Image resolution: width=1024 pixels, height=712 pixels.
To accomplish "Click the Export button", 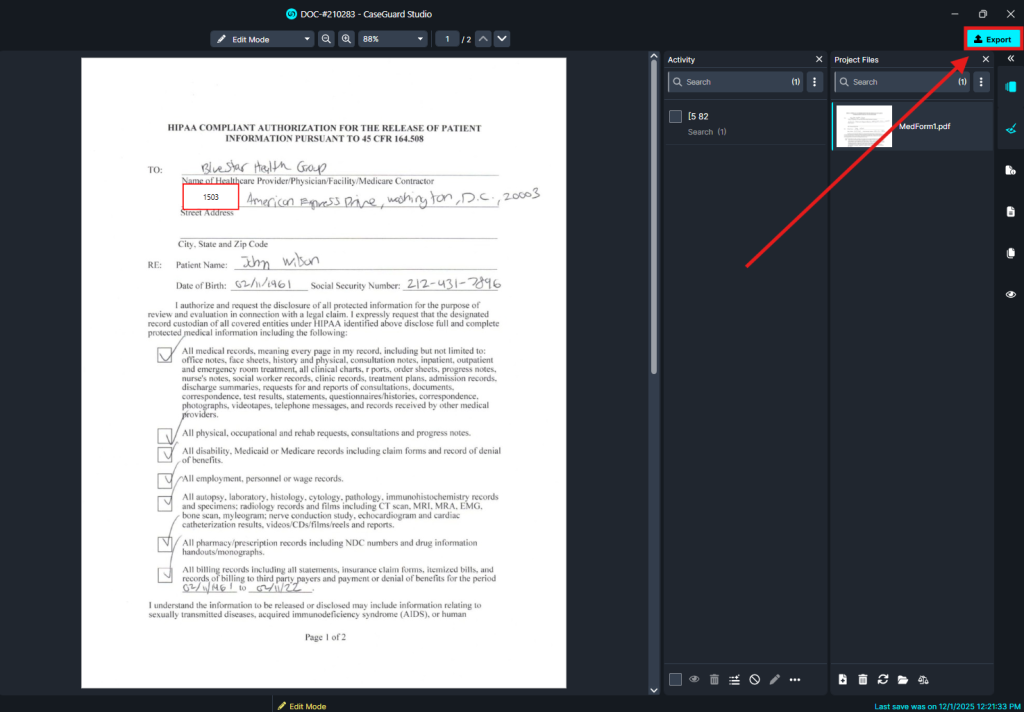I will [x=992, y=39].
